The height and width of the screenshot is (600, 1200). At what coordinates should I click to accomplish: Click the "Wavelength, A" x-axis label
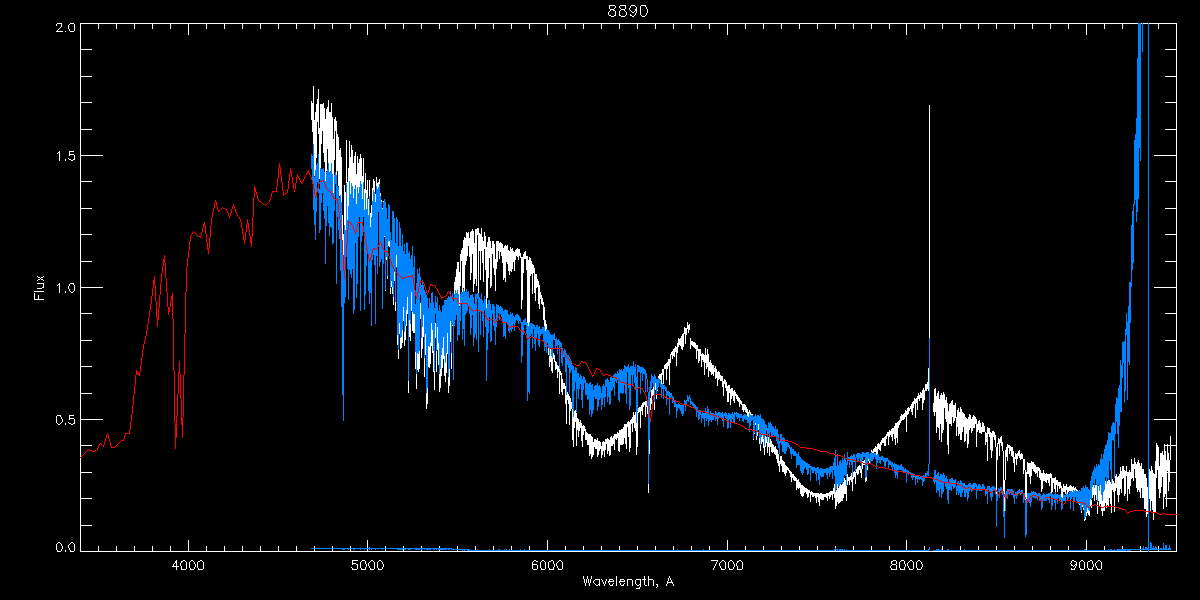[627, 582]
